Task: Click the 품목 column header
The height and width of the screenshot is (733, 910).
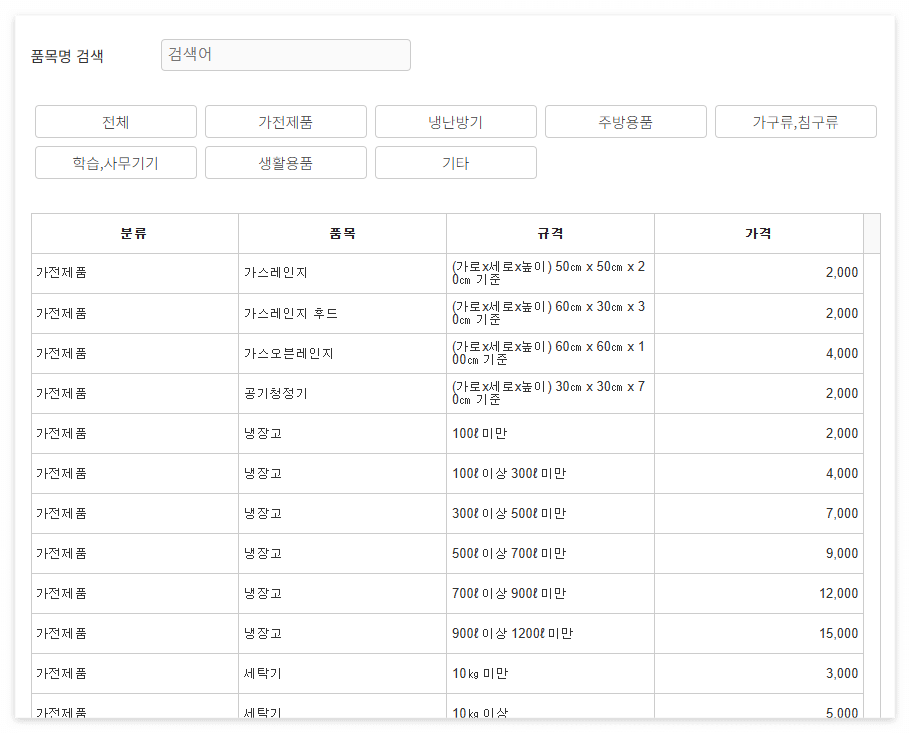Action: coord(342,233)
